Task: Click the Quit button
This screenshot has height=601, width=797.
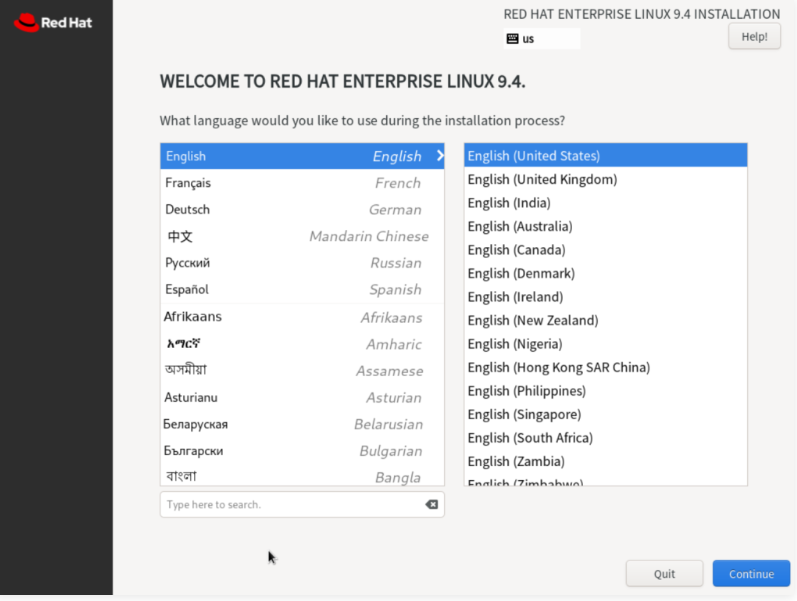Action: pyautogui.click(x=664, y=574)
